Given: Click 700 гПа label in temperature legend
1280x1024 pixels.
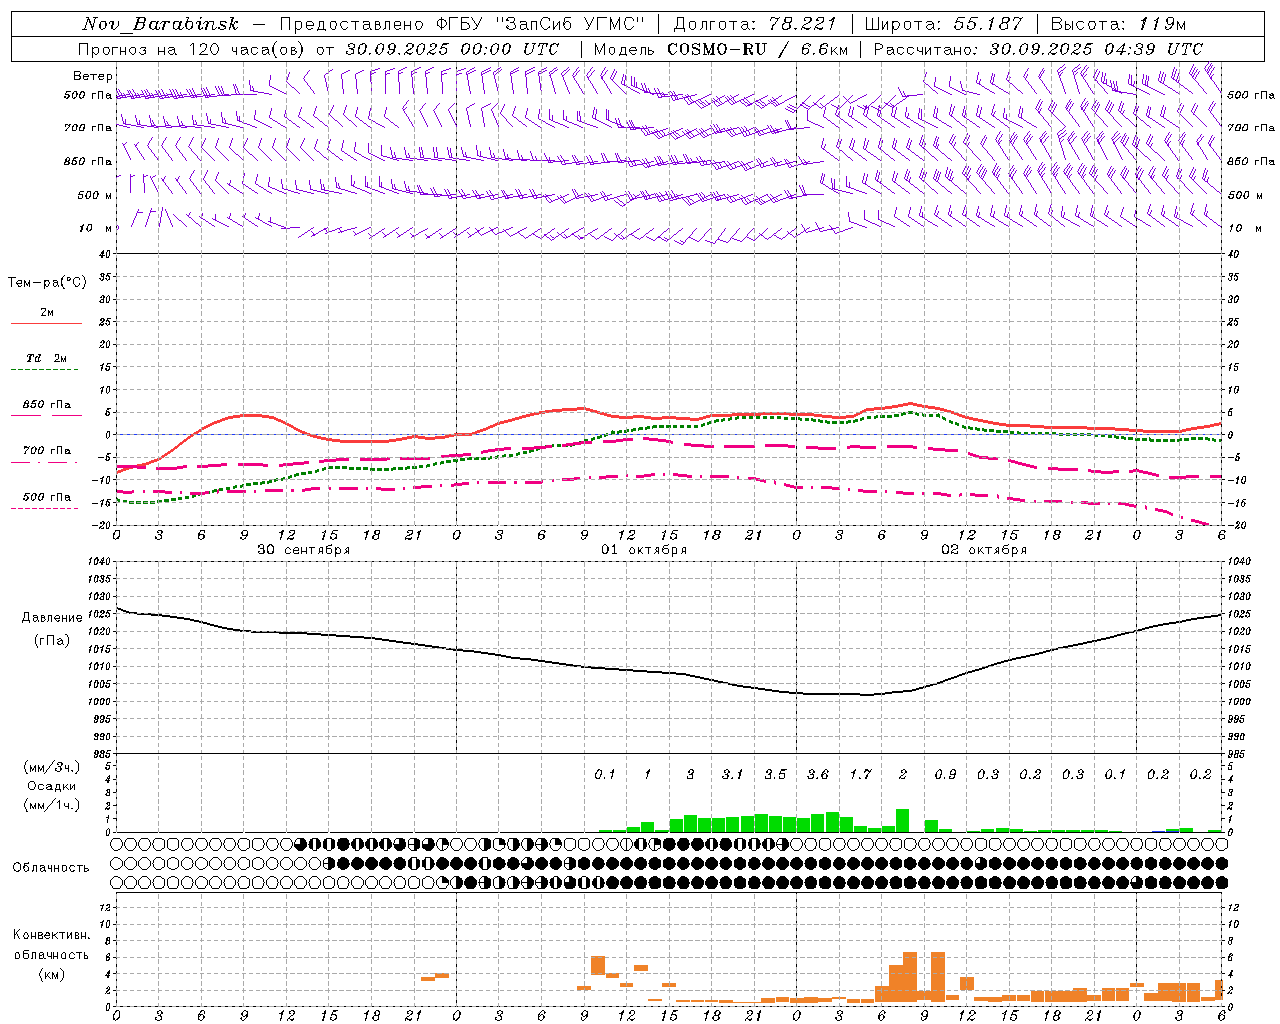Looking at the screenshot, I should coord(47,451).
